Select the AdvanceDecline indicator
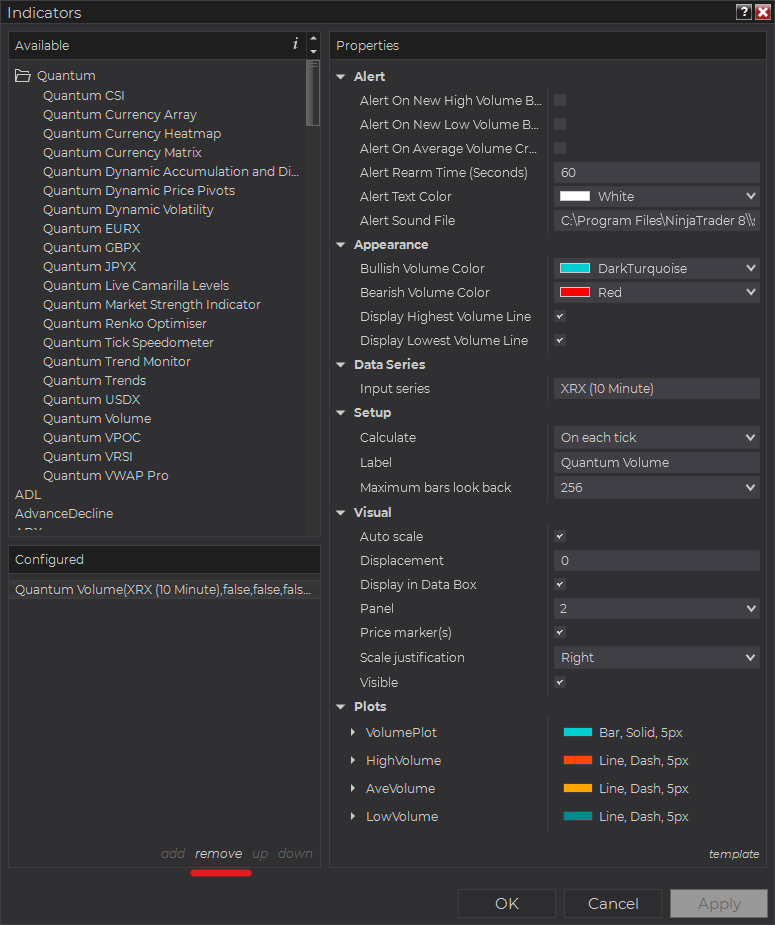 (64, 513)
